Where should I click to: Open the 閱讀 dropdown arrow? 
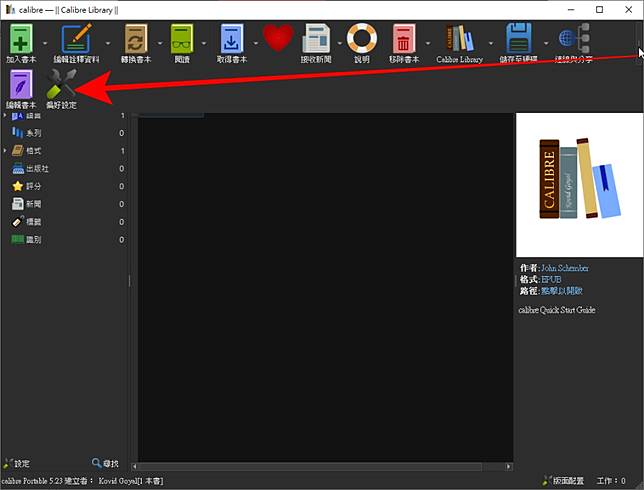point(204,43)
